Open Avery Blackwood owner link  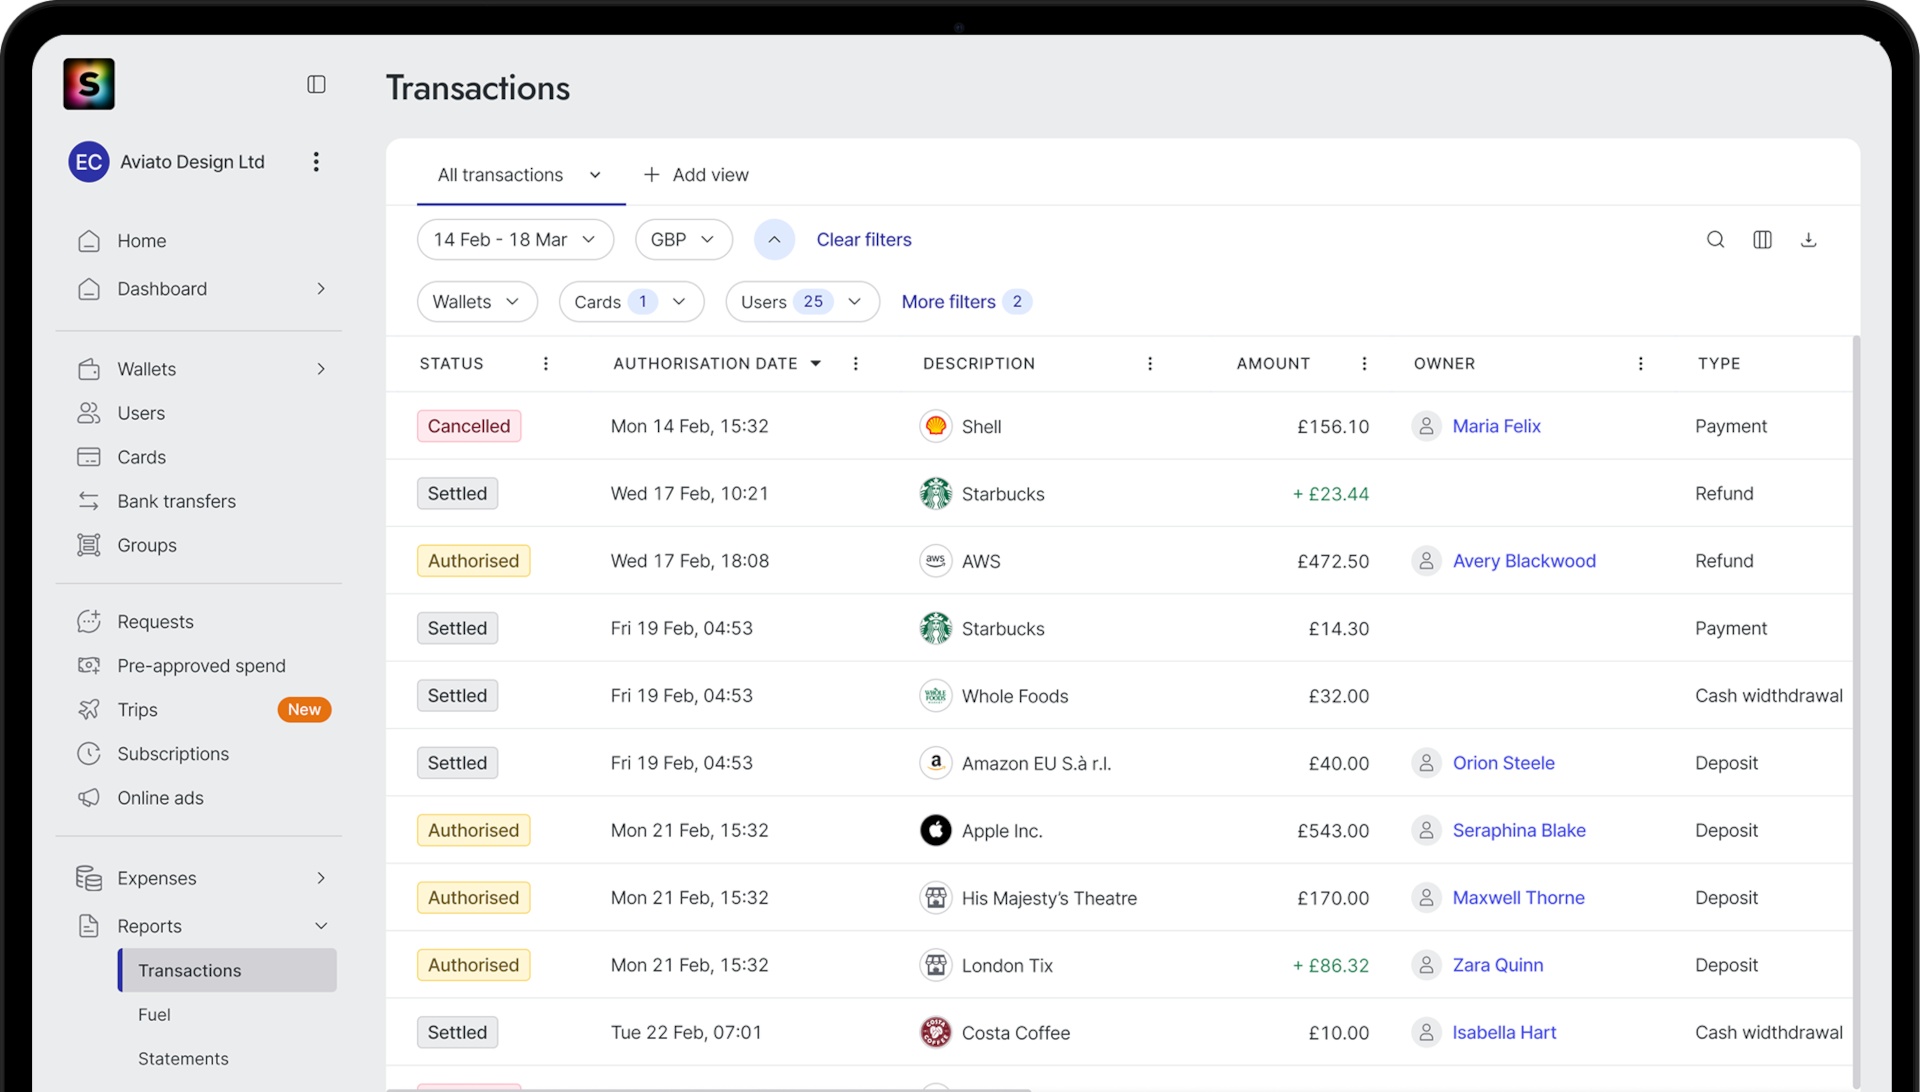pyautogui.click(x=1524, y=561)
